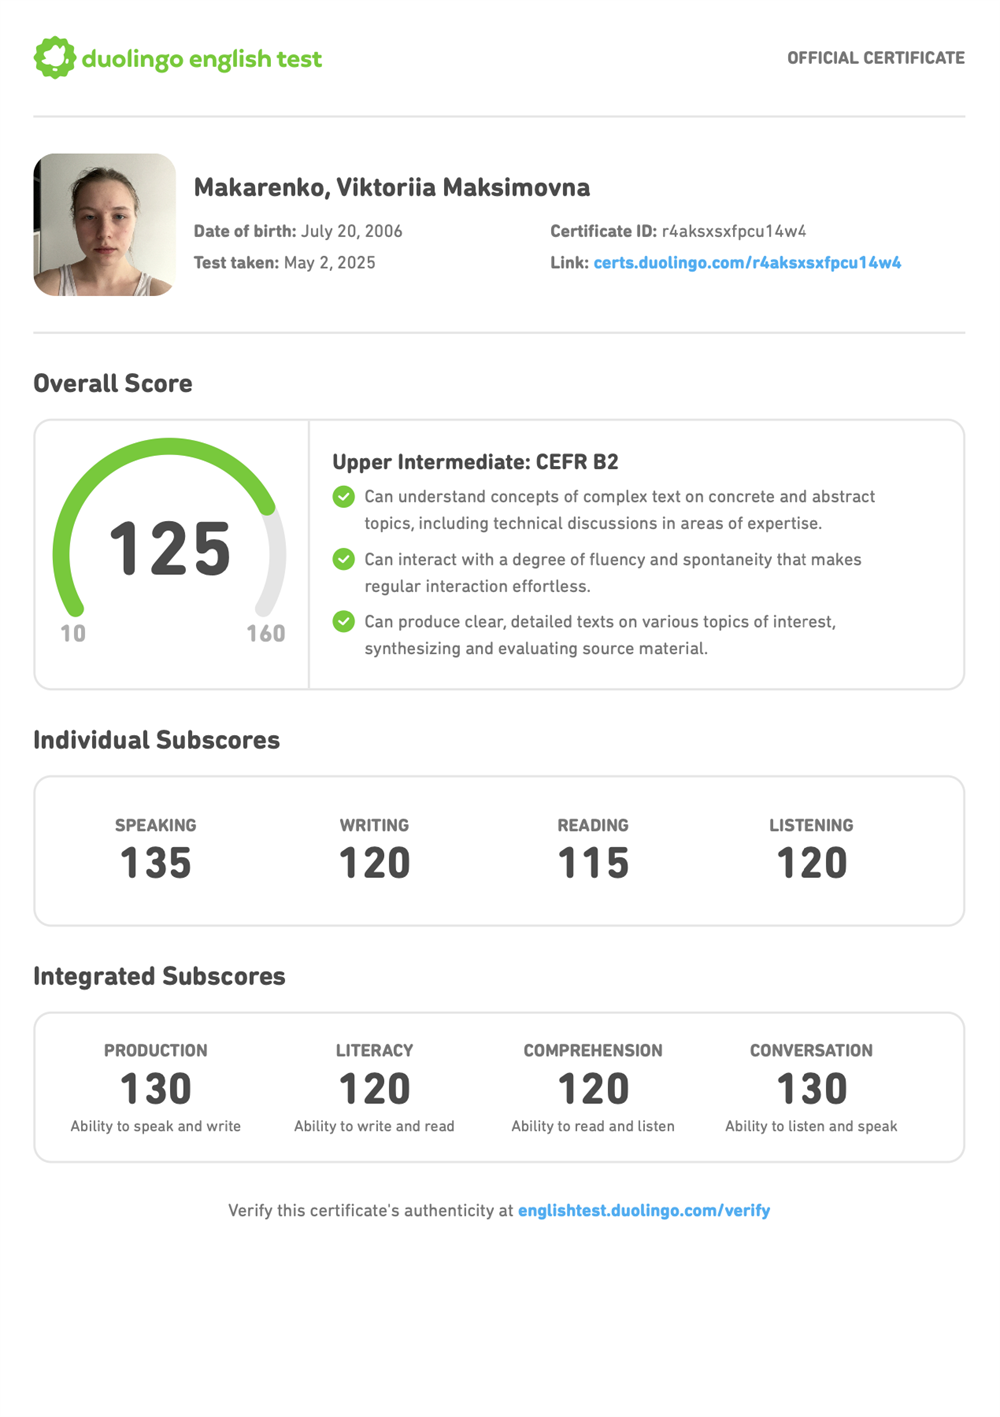
Task: Click "Ability to write and read" description
Action: point(375,1127)
